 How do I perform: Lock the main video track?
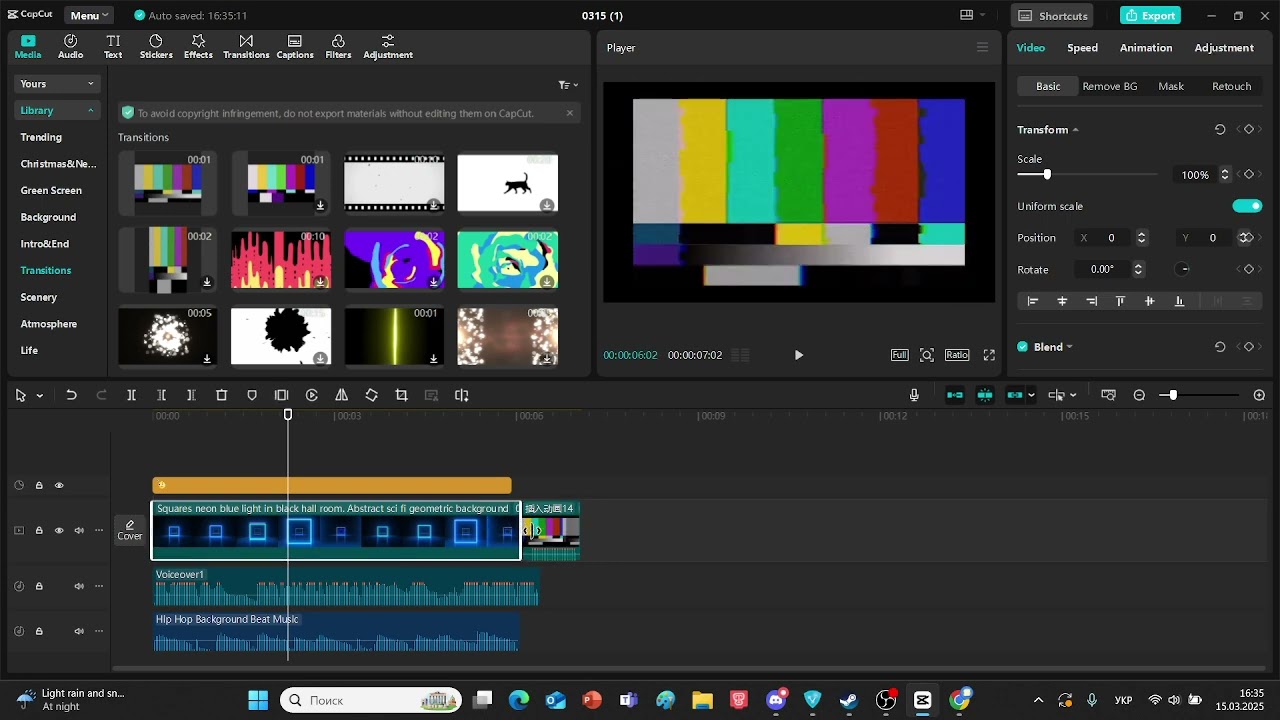click(39, 531)
